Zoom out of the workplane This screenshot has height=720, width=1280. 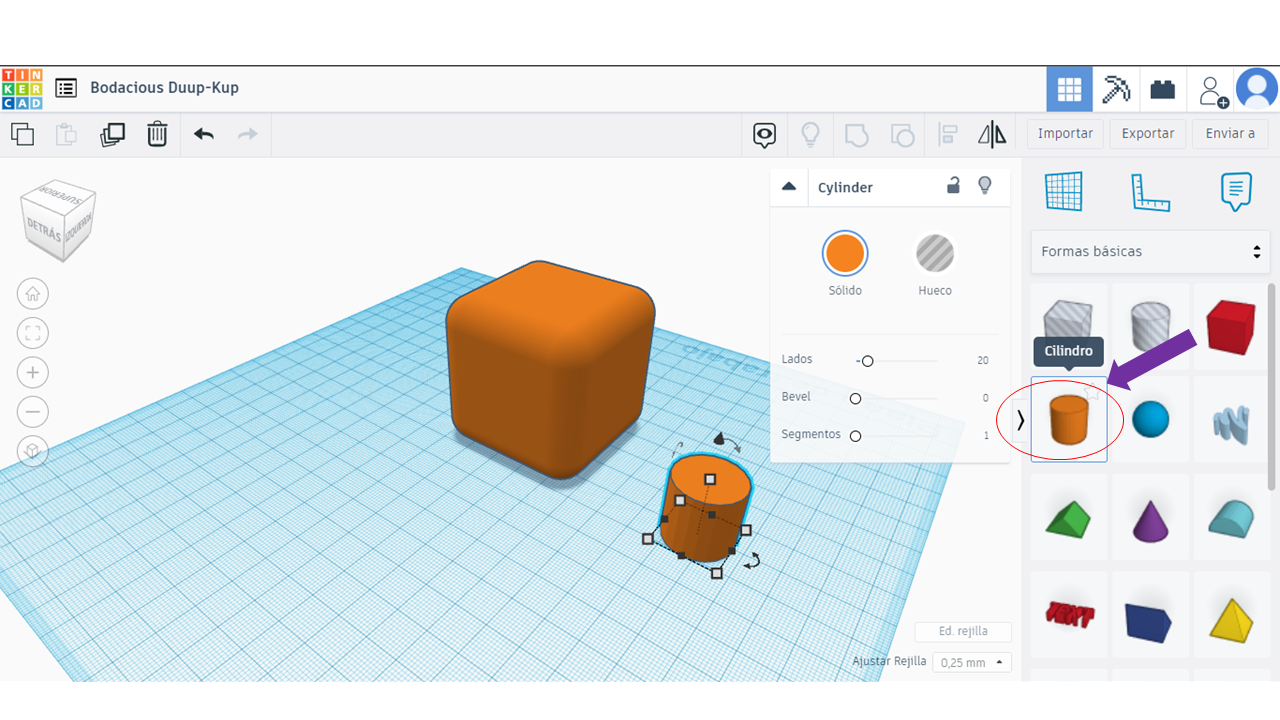[x=33, y=412]
